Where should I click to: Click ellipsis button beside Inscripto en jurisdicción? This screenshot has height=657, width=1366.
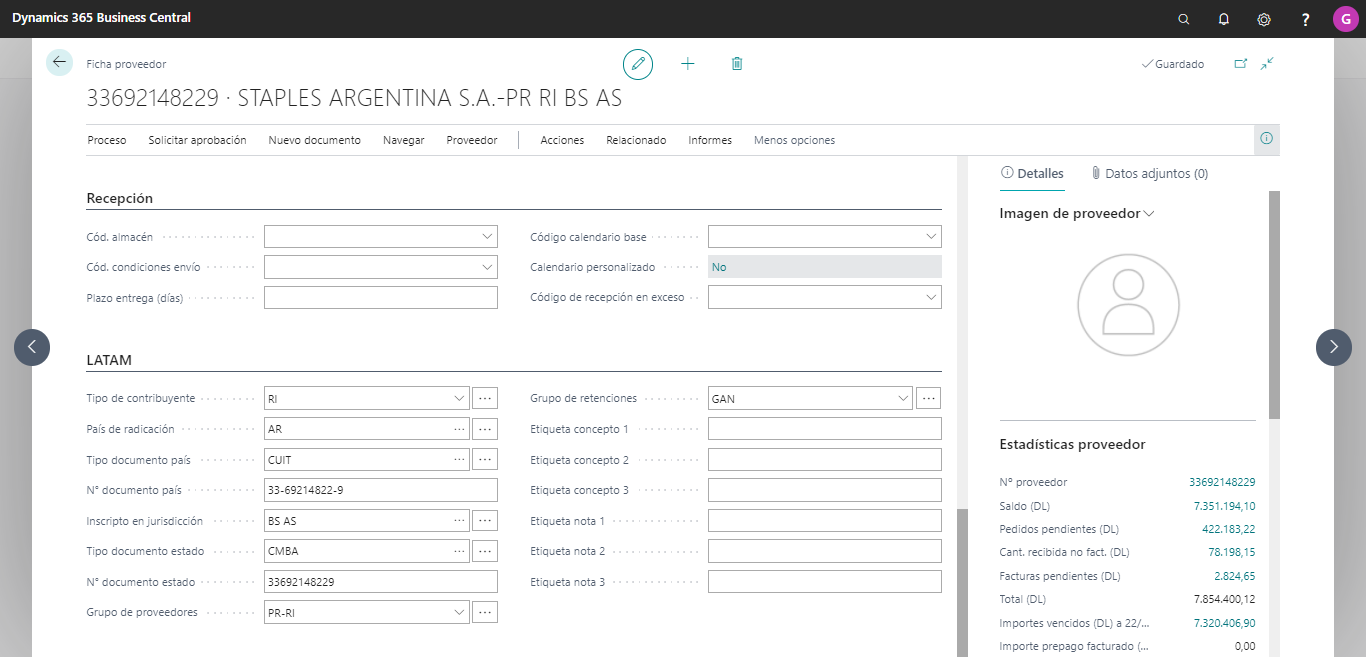pyautogui.click(x=485, y=521)
